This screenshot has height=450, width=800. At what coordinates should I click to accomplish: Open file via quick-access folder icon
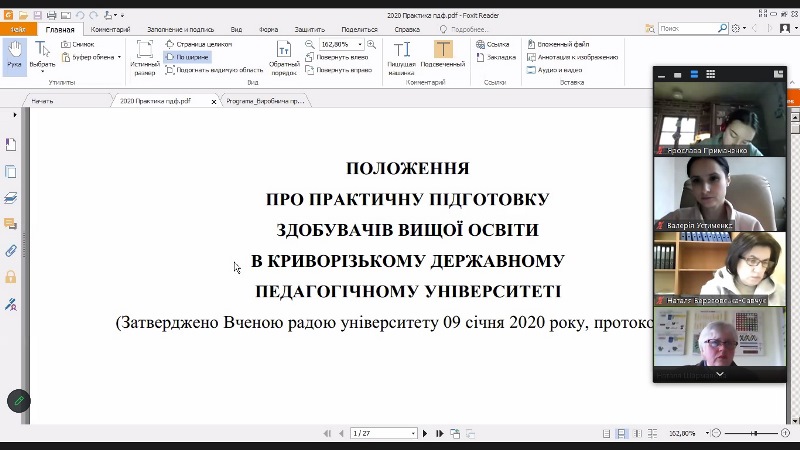point(23,15)
